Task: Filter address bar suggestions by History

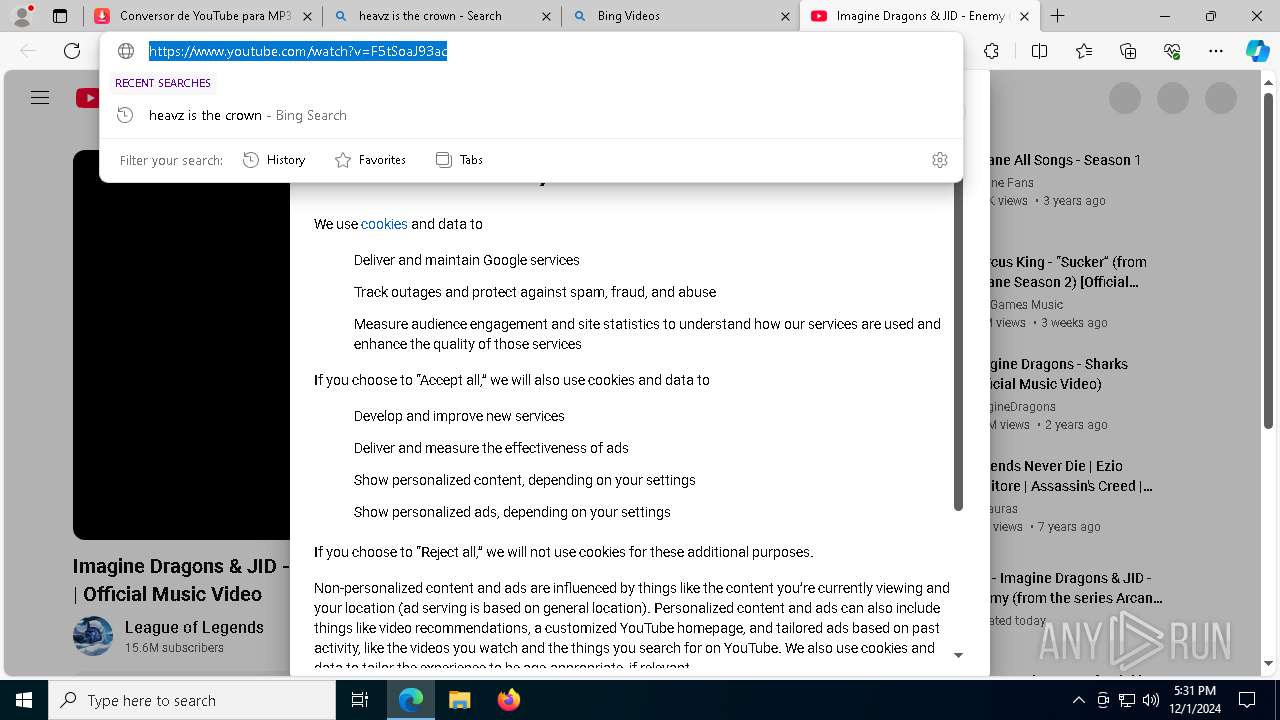Action: pos(274,160)
